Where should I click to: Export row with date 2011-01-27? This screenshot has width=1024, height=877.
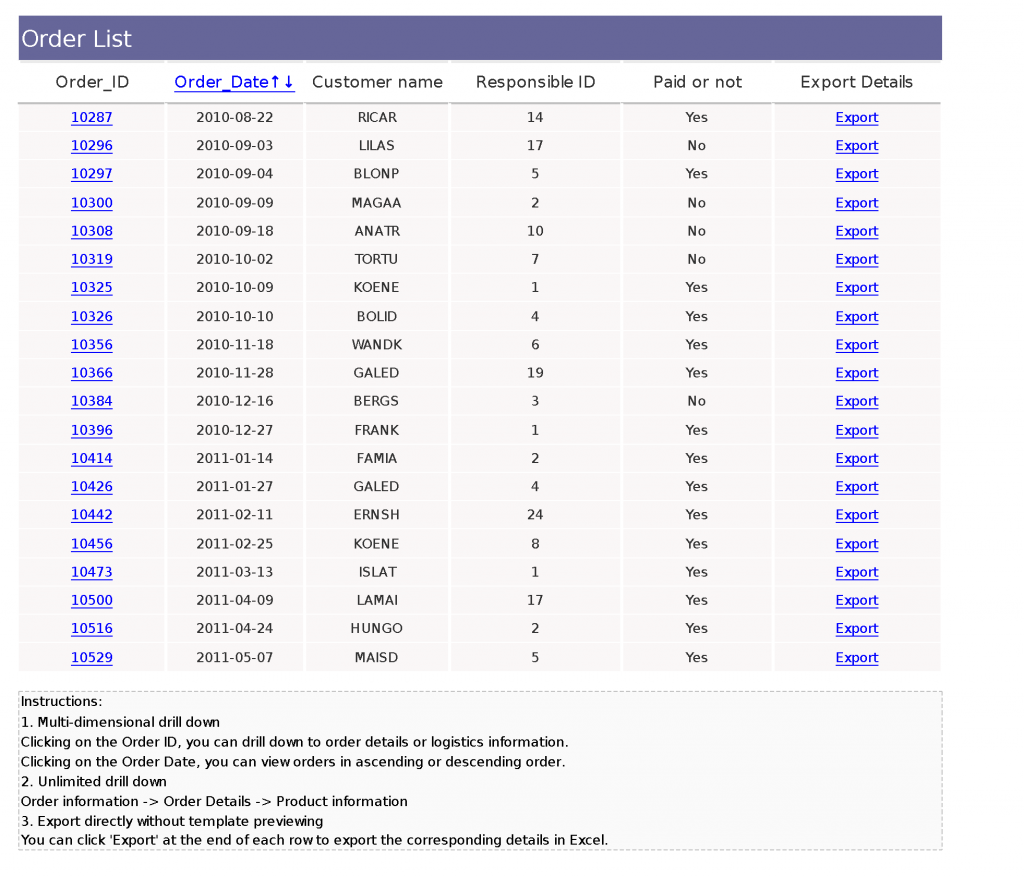(857, 486)
